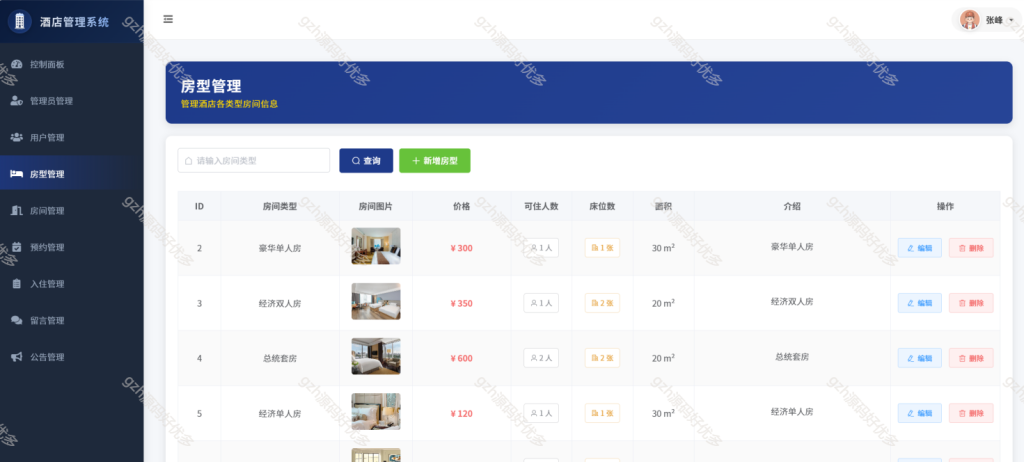Screen dimensions: 1024x462
Task: Click the 房间图片 column header
Action: coord(376,206)
